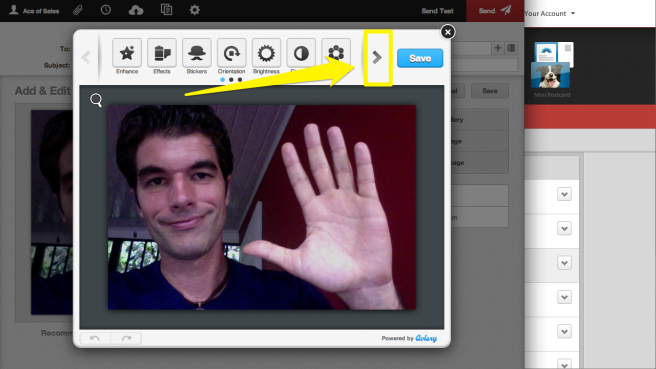The image size is (656, 369).
Task: Redo the last photo edit
Action: [126, 338]
